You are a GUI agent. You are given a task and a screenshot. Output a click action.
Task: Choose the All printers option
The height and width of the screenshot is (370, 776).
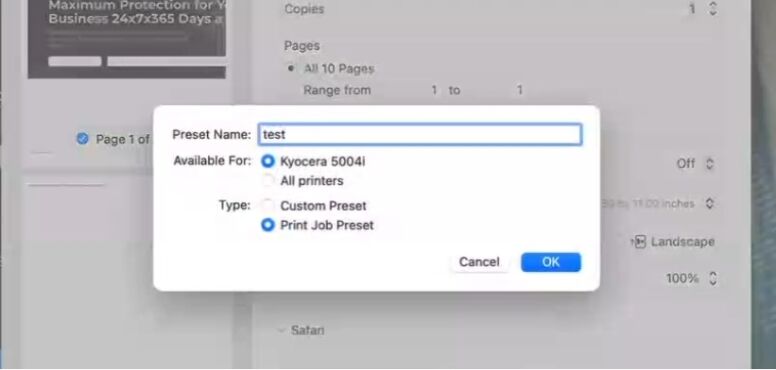268,181
